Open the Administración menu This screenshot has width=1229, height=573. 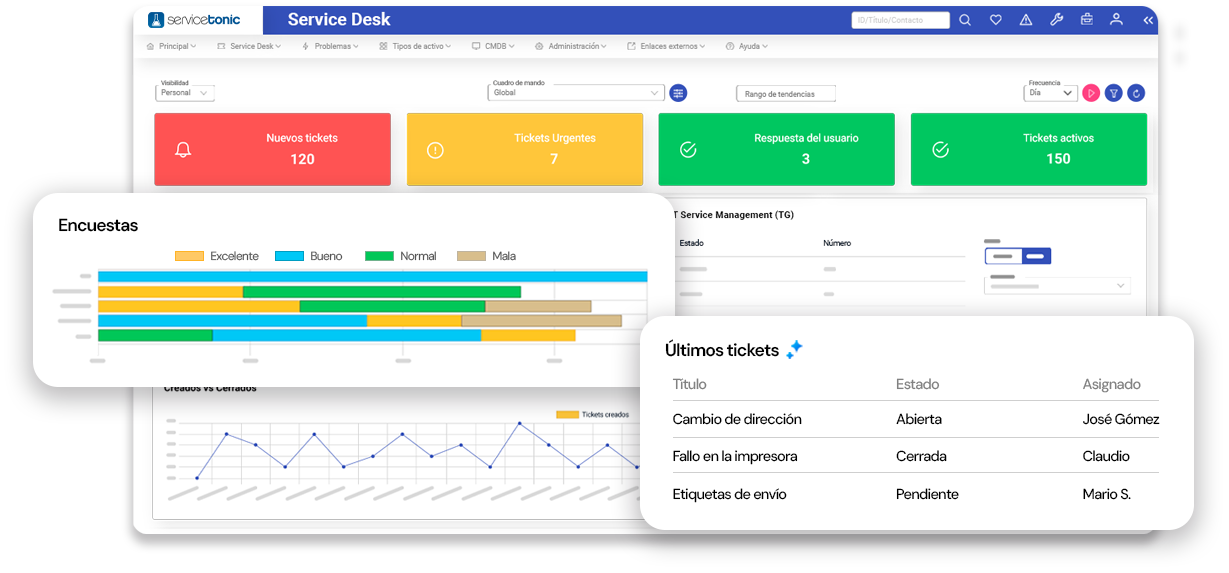click(573, 46)
